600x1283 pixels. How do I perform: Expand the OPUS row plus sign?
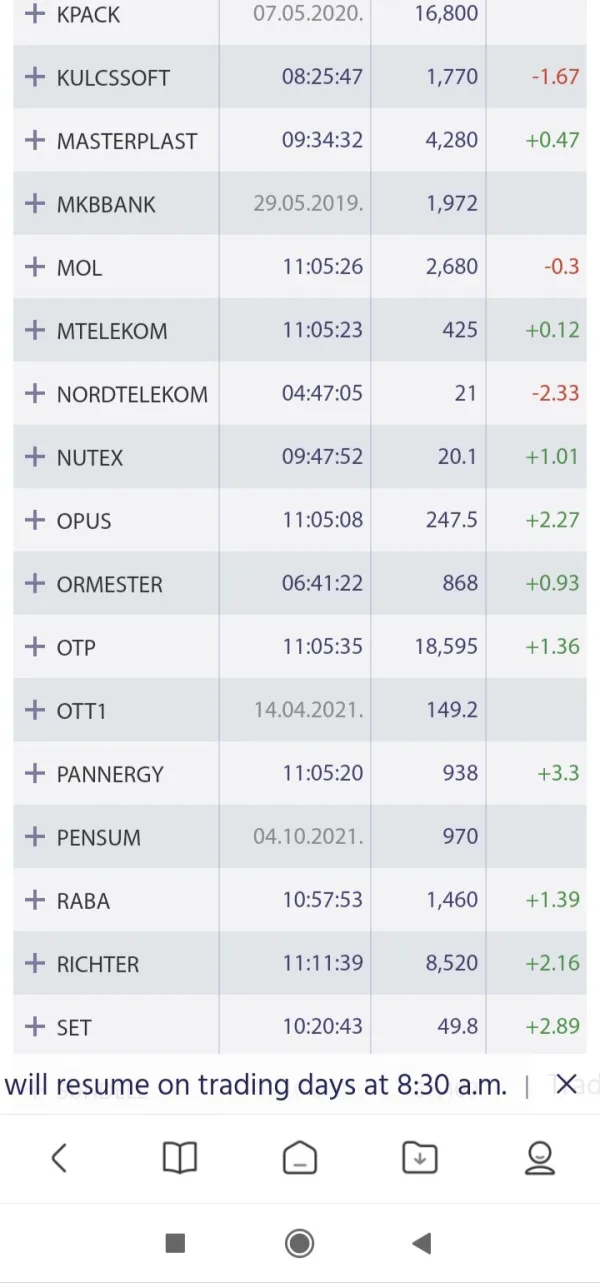coord(35,520)
